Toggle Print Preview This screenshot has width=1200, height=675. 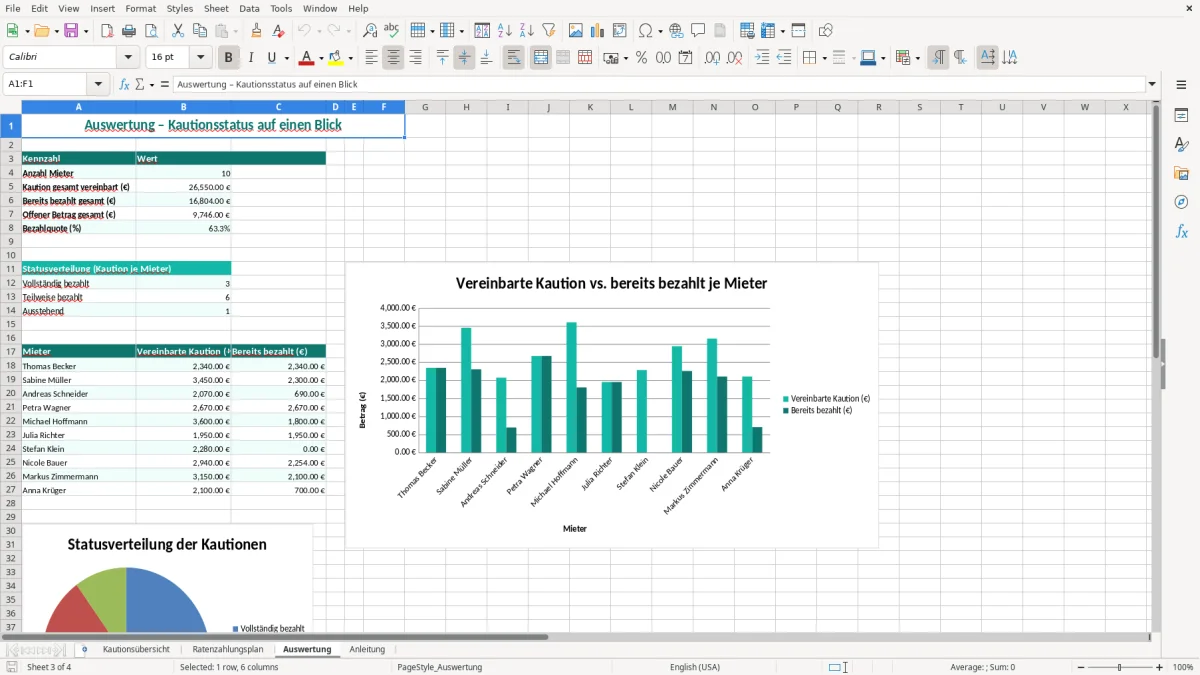151,31
